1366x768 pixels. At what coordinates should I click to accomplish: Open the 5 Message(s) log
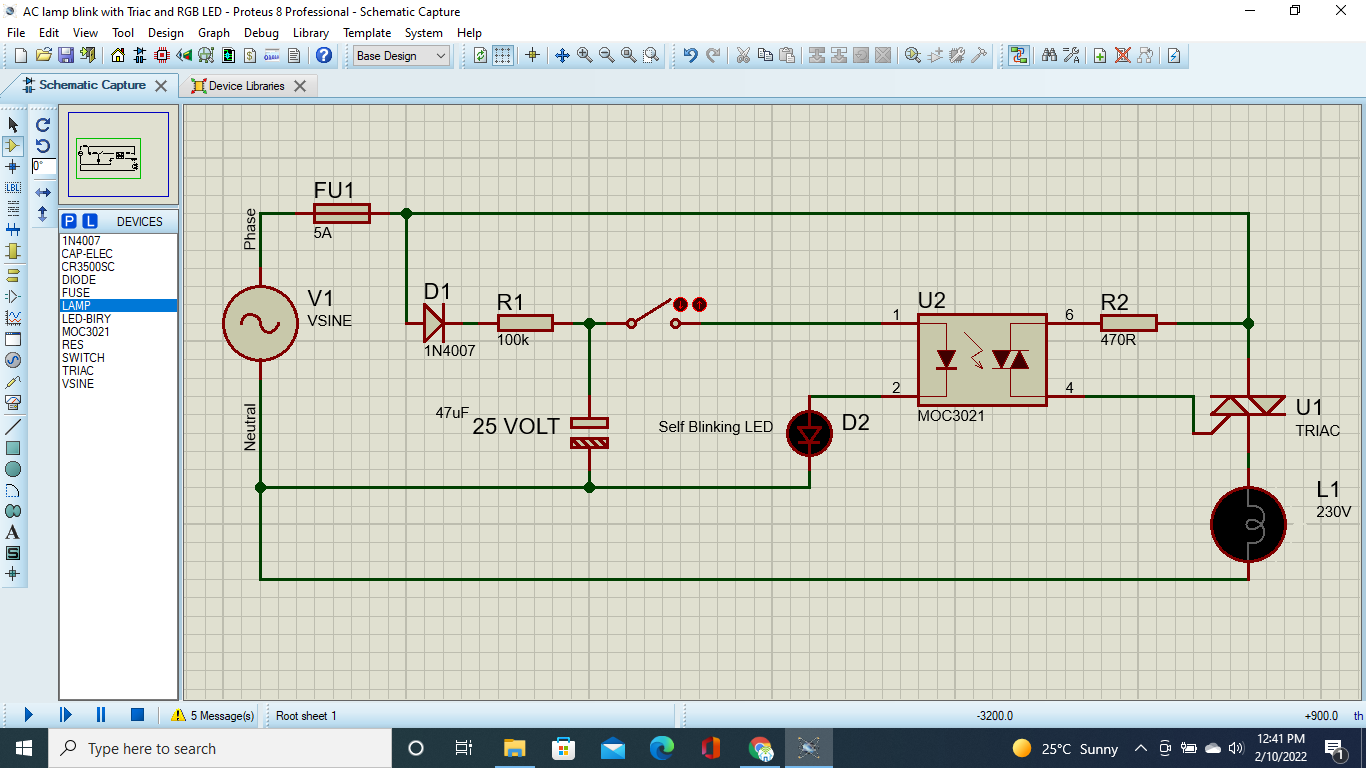(x=213, y=716)
